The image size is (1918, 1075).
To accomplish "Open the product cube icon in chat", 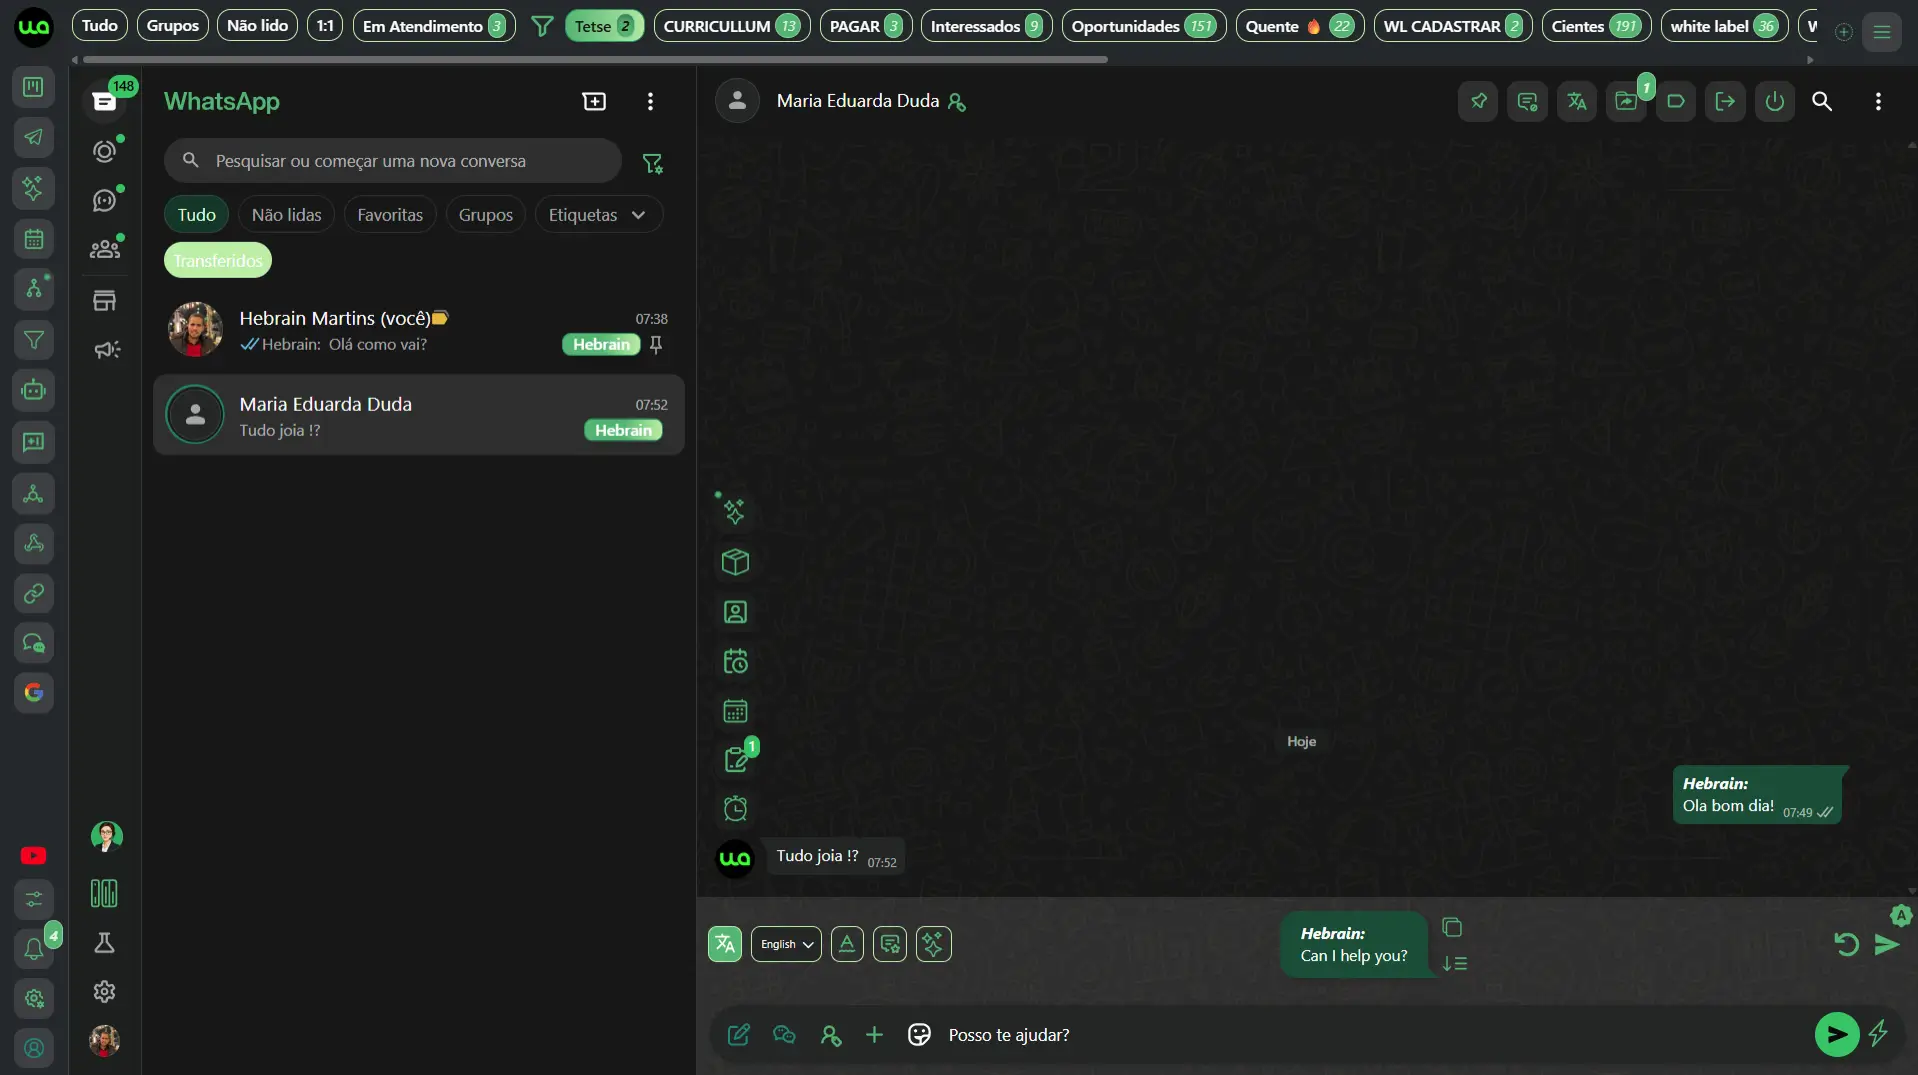I will pyautogui.click(x=735, y=562).
